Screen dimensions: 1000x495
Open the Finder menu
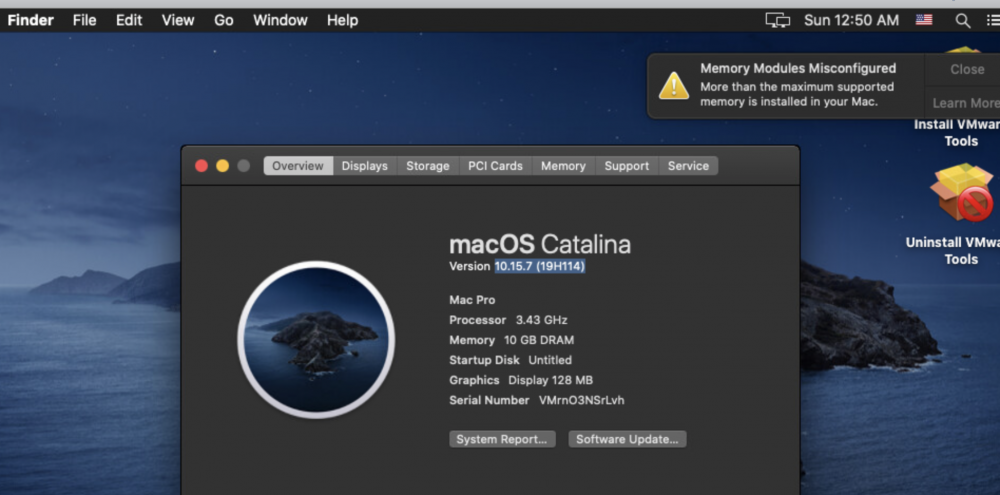(31, 20)
